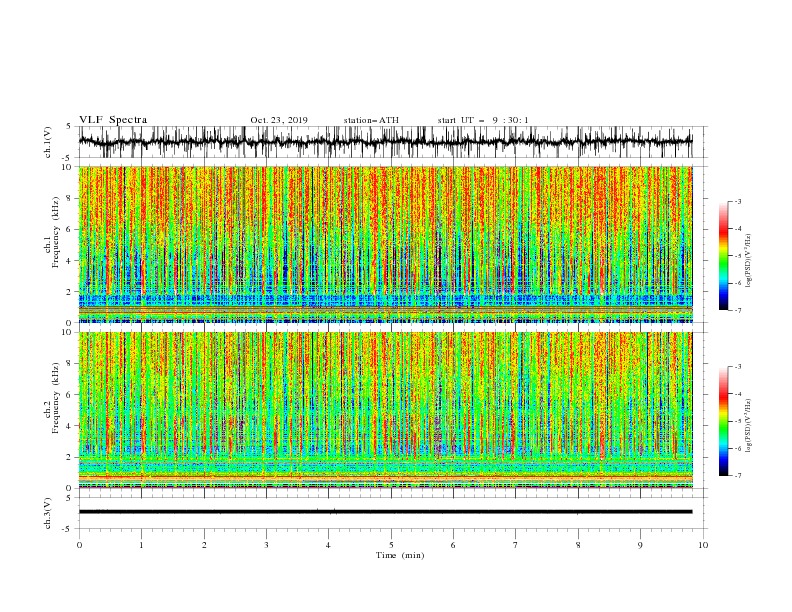Click the 'ch.1(V)' waveform axis label
Screen dimensions: 792x612
(x=48, y=142)
